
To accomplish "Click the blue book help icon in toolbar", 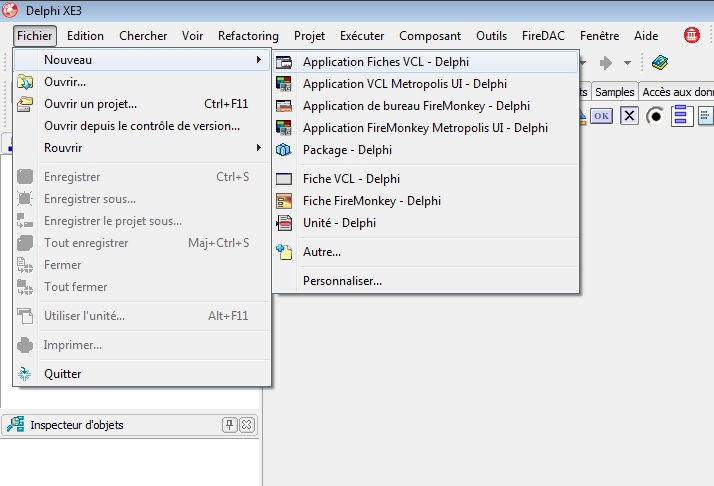I will coord(660,62).
